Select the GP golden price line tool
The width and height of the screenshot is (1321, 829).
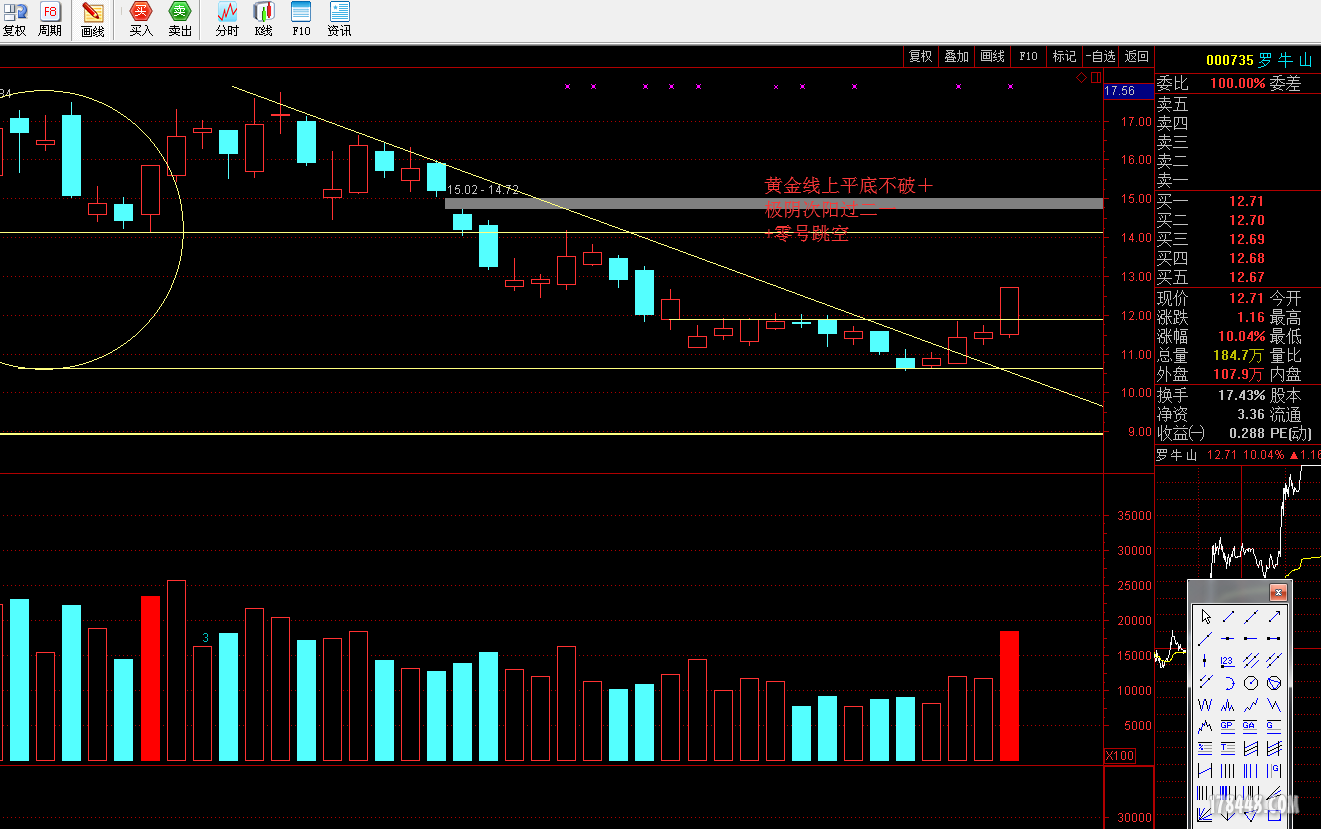pyautogui.click(x=1227, y=726)
